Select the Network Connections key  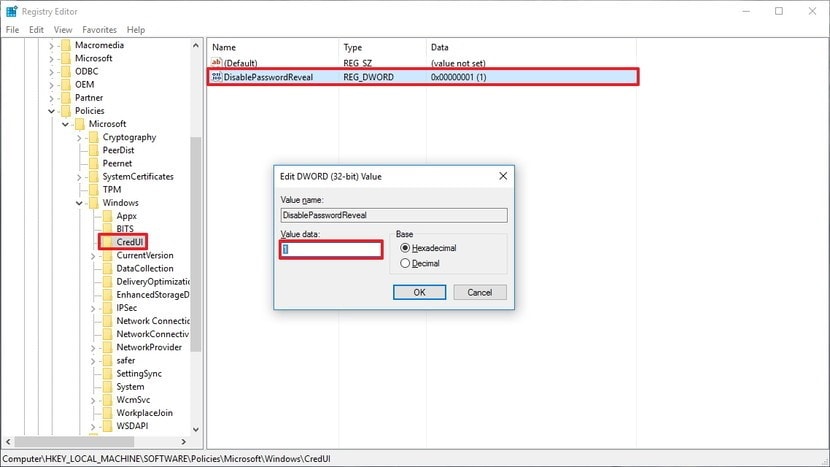[x=153, y=321]
